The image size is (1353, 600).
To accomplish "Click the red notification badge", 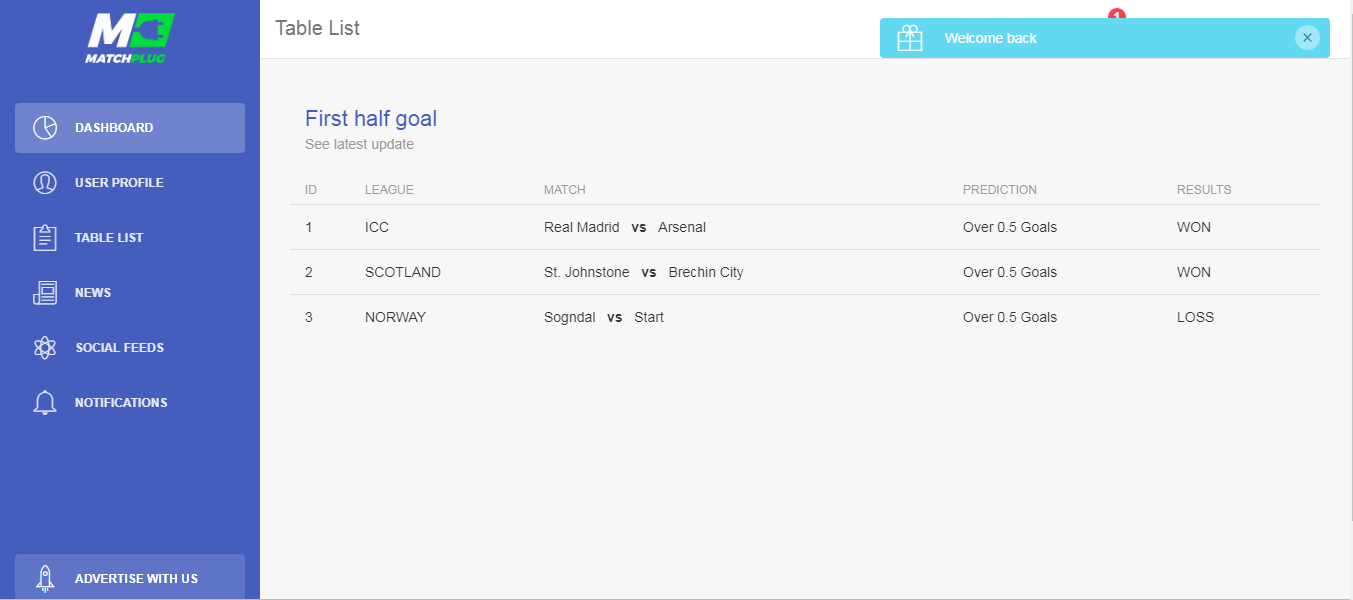I will pyautogui.click(x=1117, y=14).
